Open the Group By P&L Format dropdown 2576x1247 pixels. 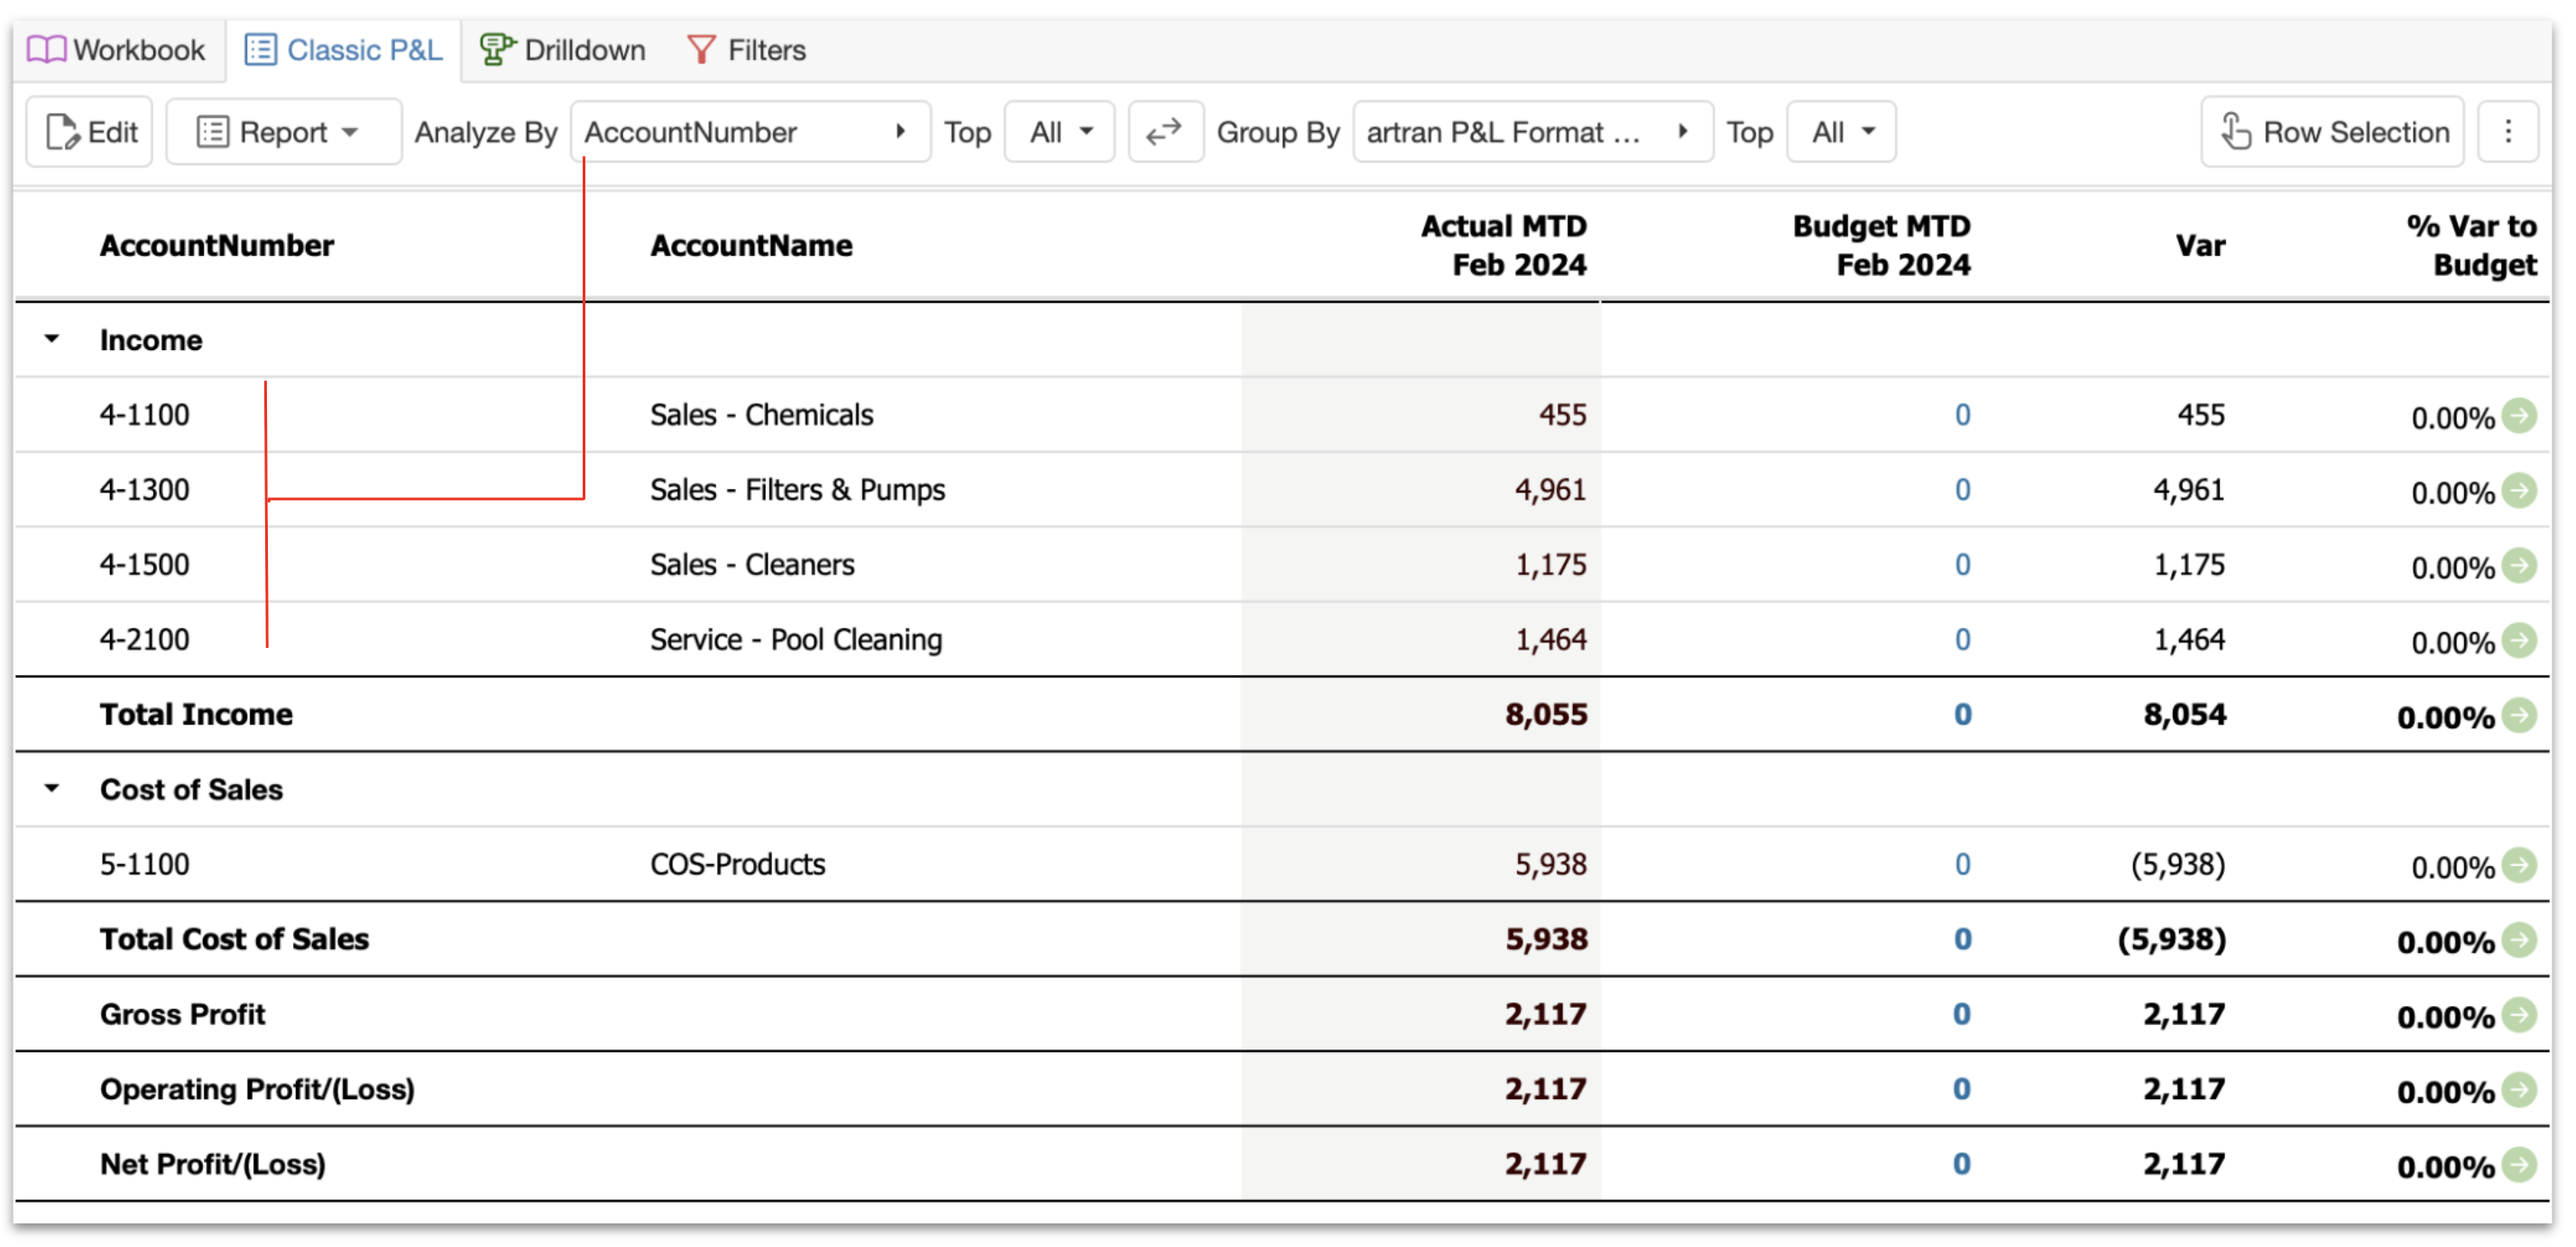1532,131
